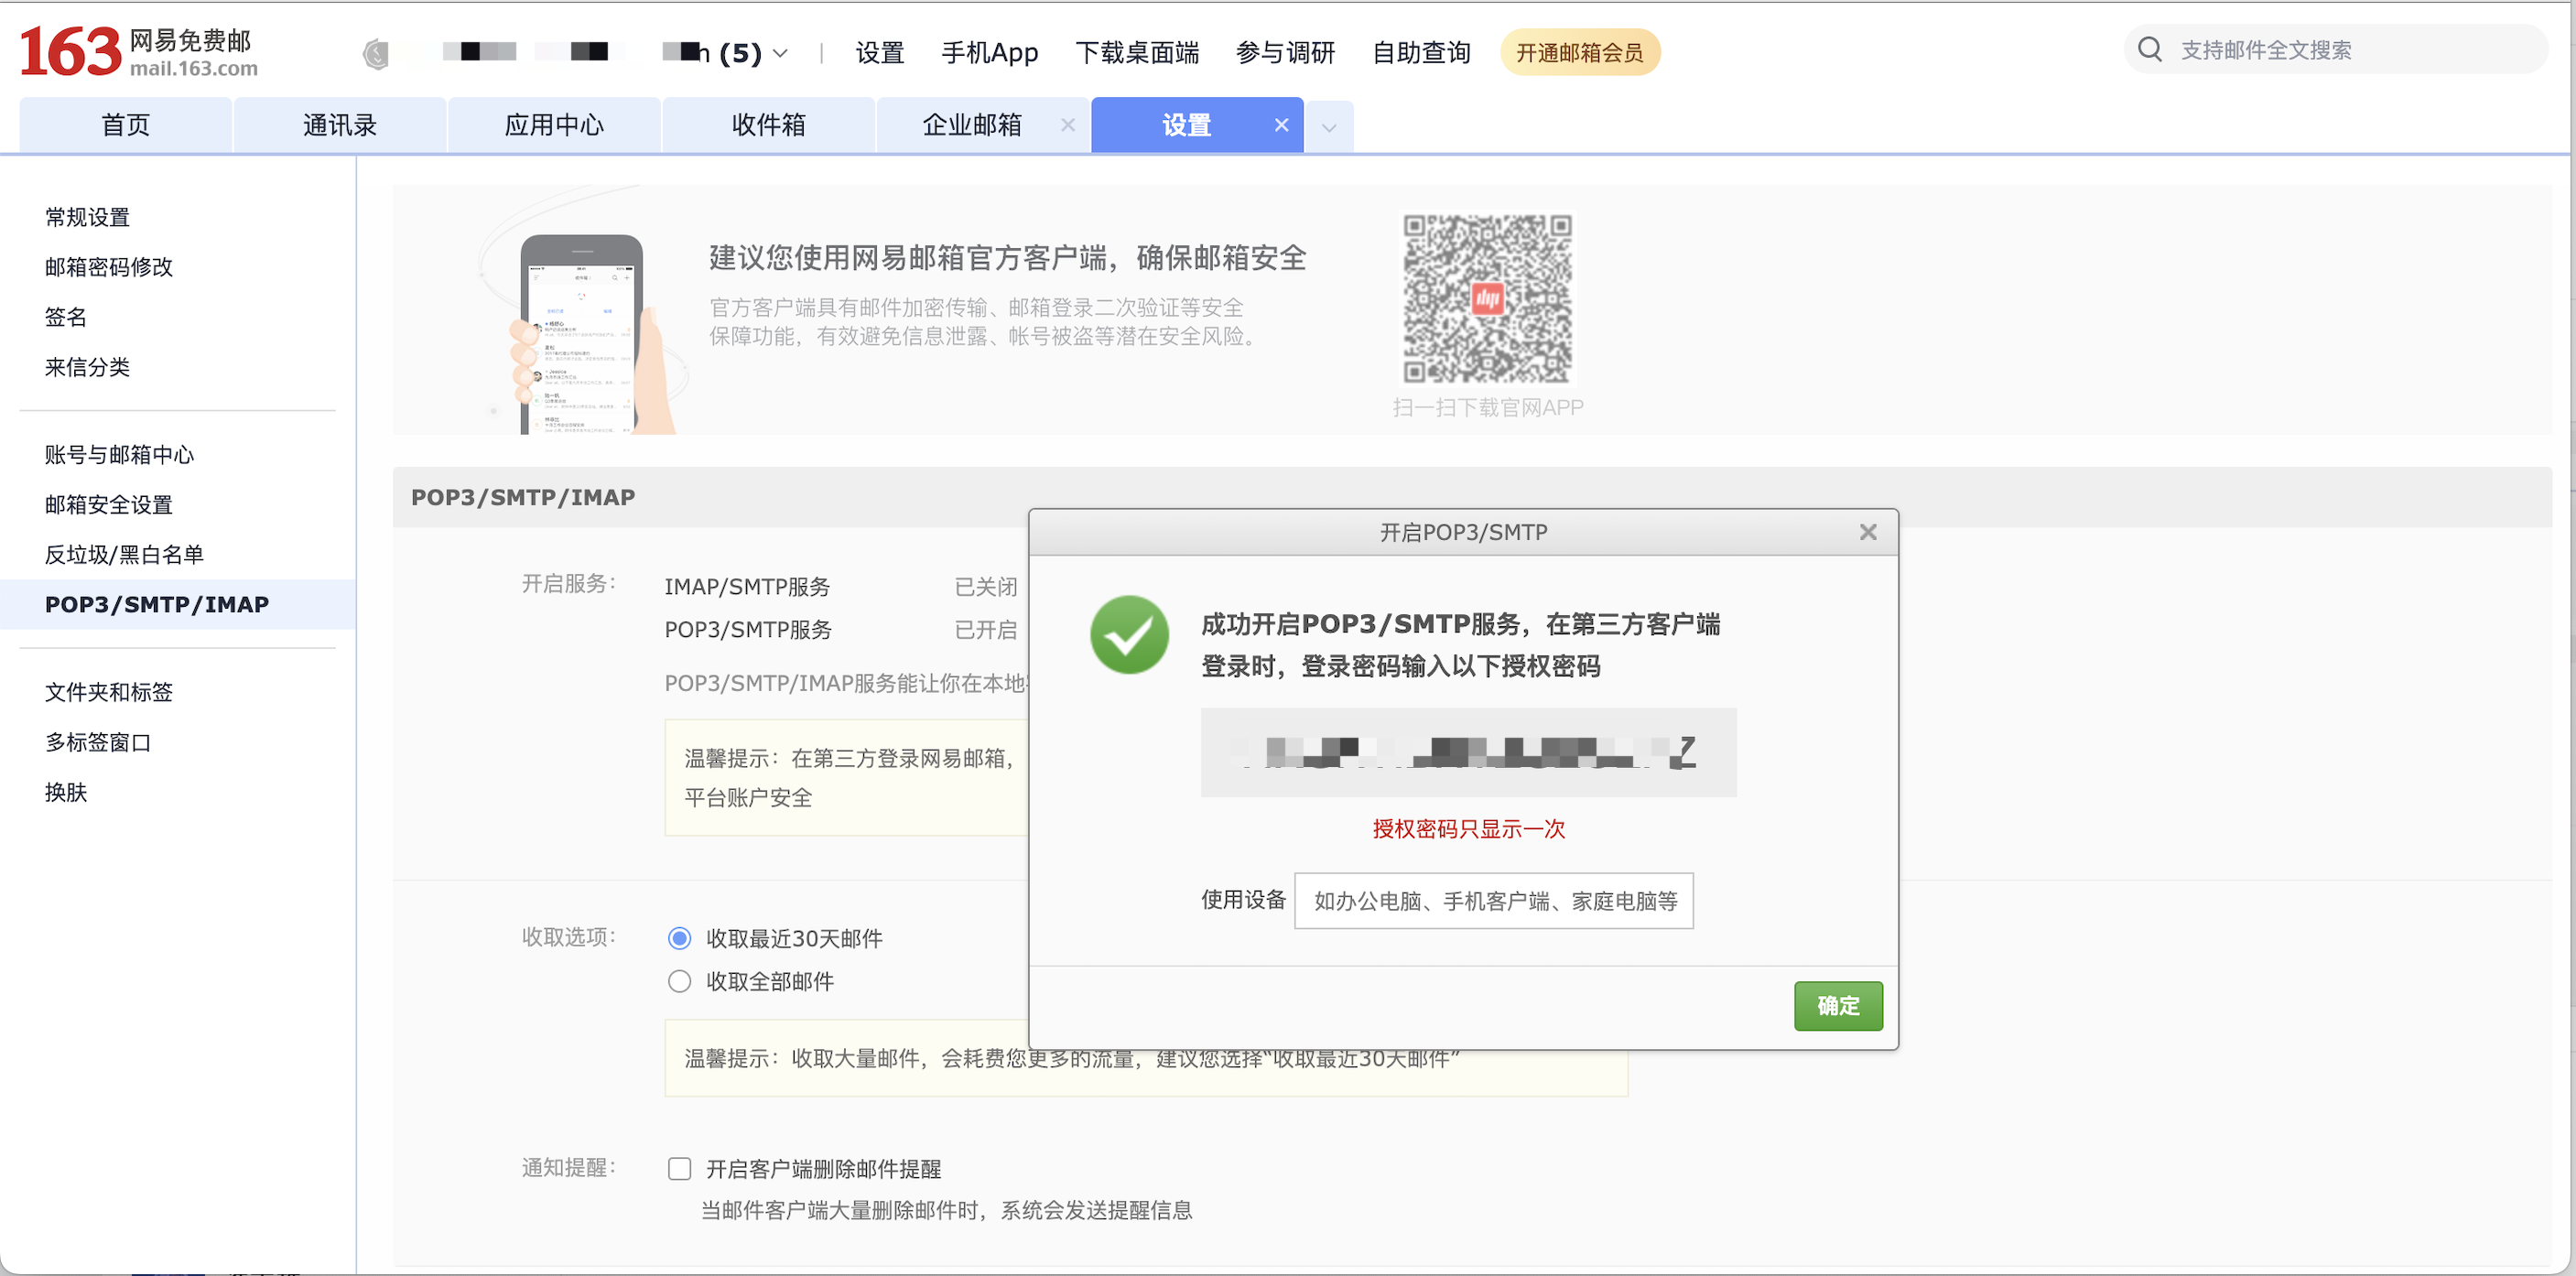This screenshot has height=1276, width=2576.
Task: Switch to the 首页 tab
Action: pos(126,125)
